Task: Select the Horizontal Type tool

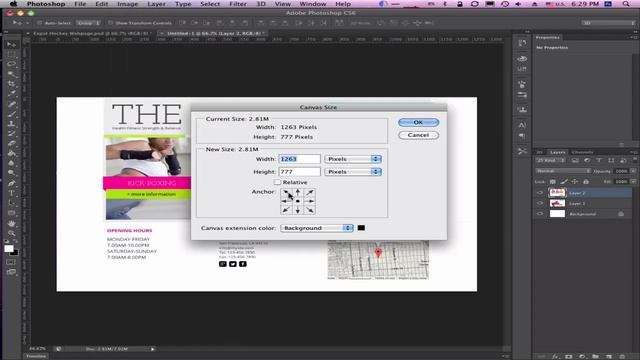Action: point(11,193)
